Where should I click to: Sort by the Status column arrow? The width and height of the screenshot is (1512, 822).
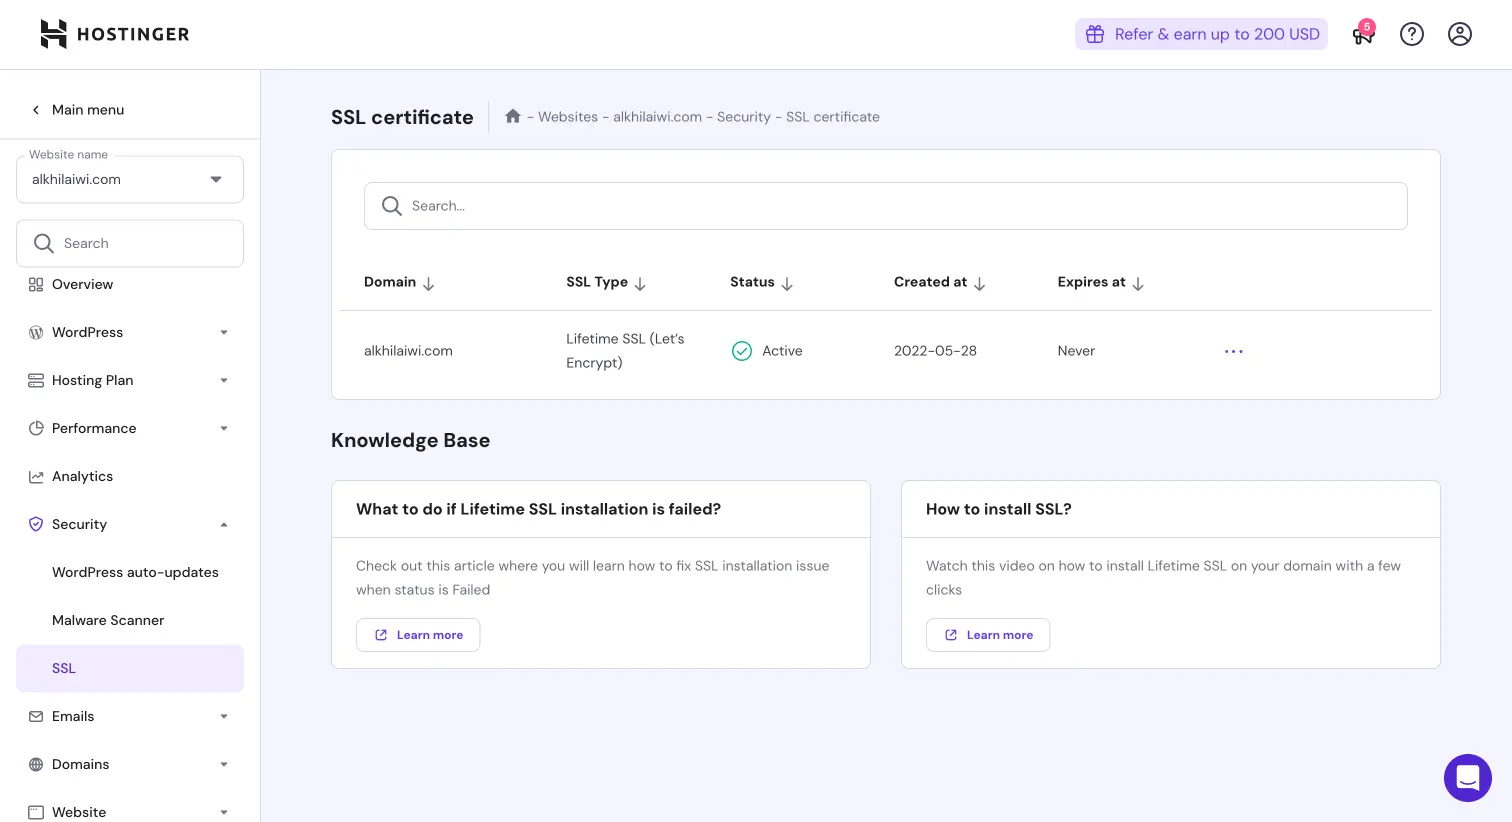[x=787, y=284]
